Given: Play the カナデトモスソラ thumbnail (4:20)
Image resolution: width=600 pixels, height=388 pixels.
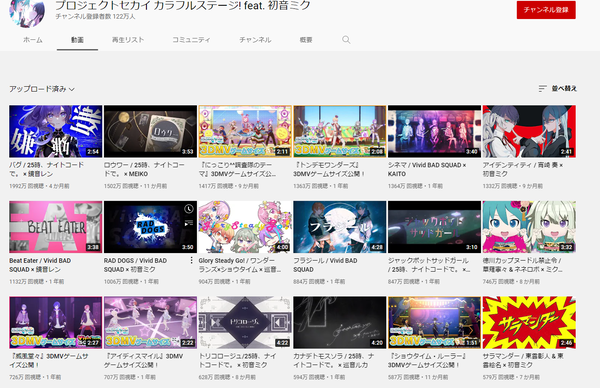Looking at the screenshot, I should point(340,322).
